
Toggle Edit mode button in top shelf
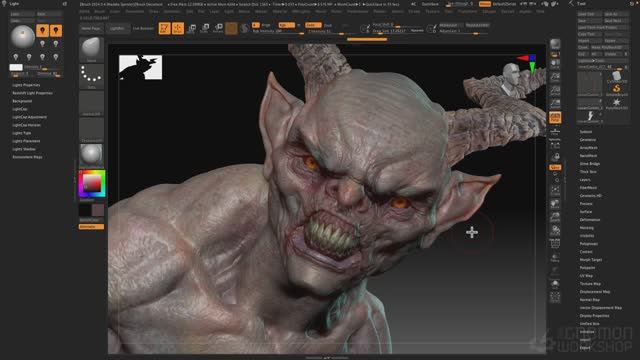click(164, 28)
